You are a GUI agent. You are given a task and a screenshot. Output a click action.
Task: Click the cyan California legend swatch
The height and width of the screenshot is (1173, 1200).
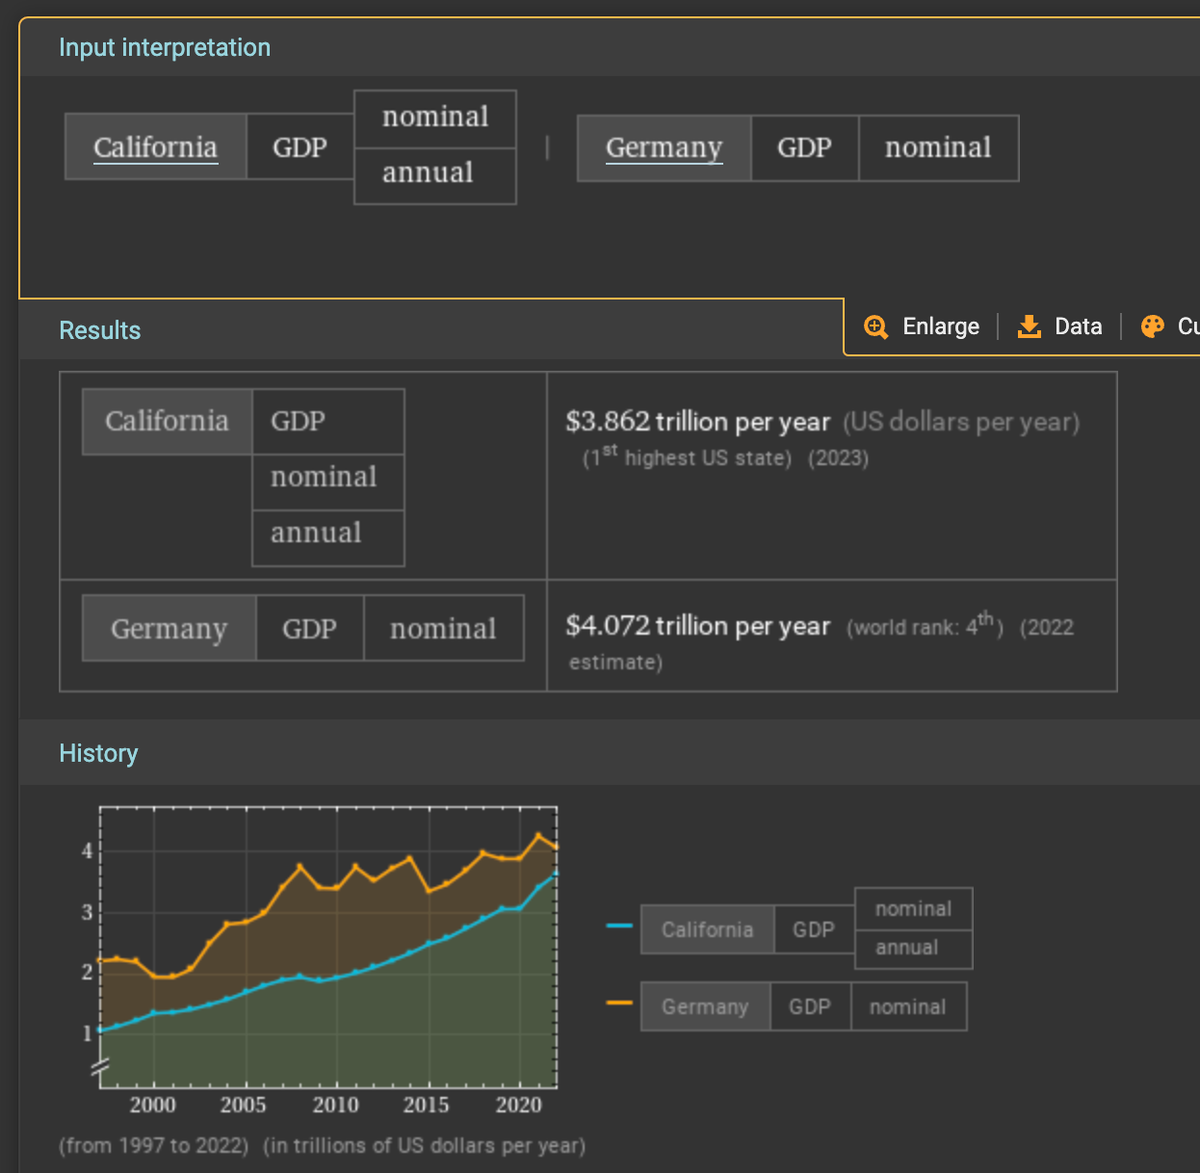[x=619, y=926]
